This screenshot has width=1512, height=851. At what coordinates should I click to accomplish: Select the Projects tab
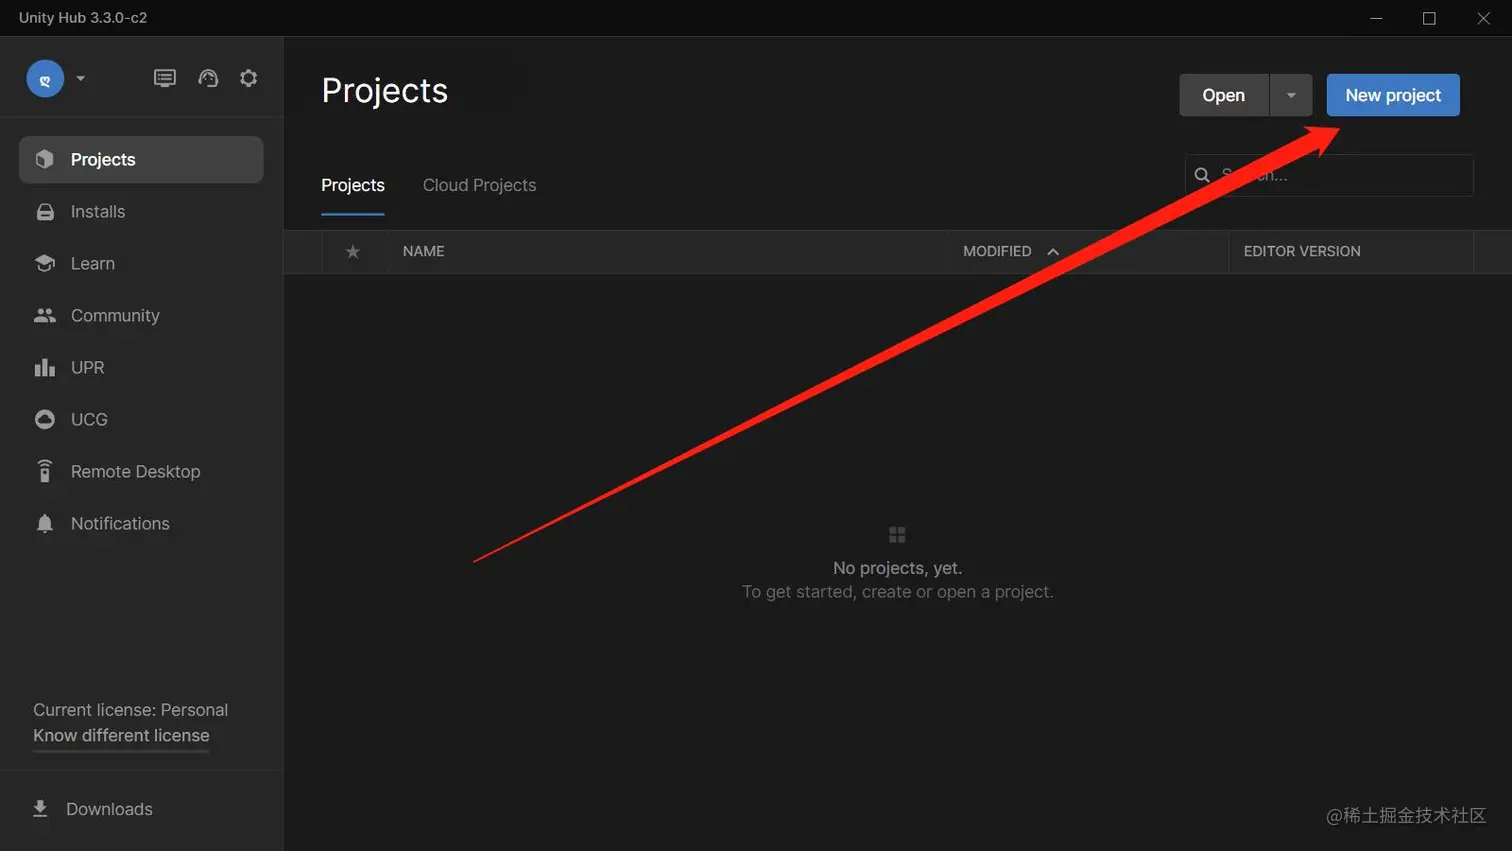[x=352, y=185]
